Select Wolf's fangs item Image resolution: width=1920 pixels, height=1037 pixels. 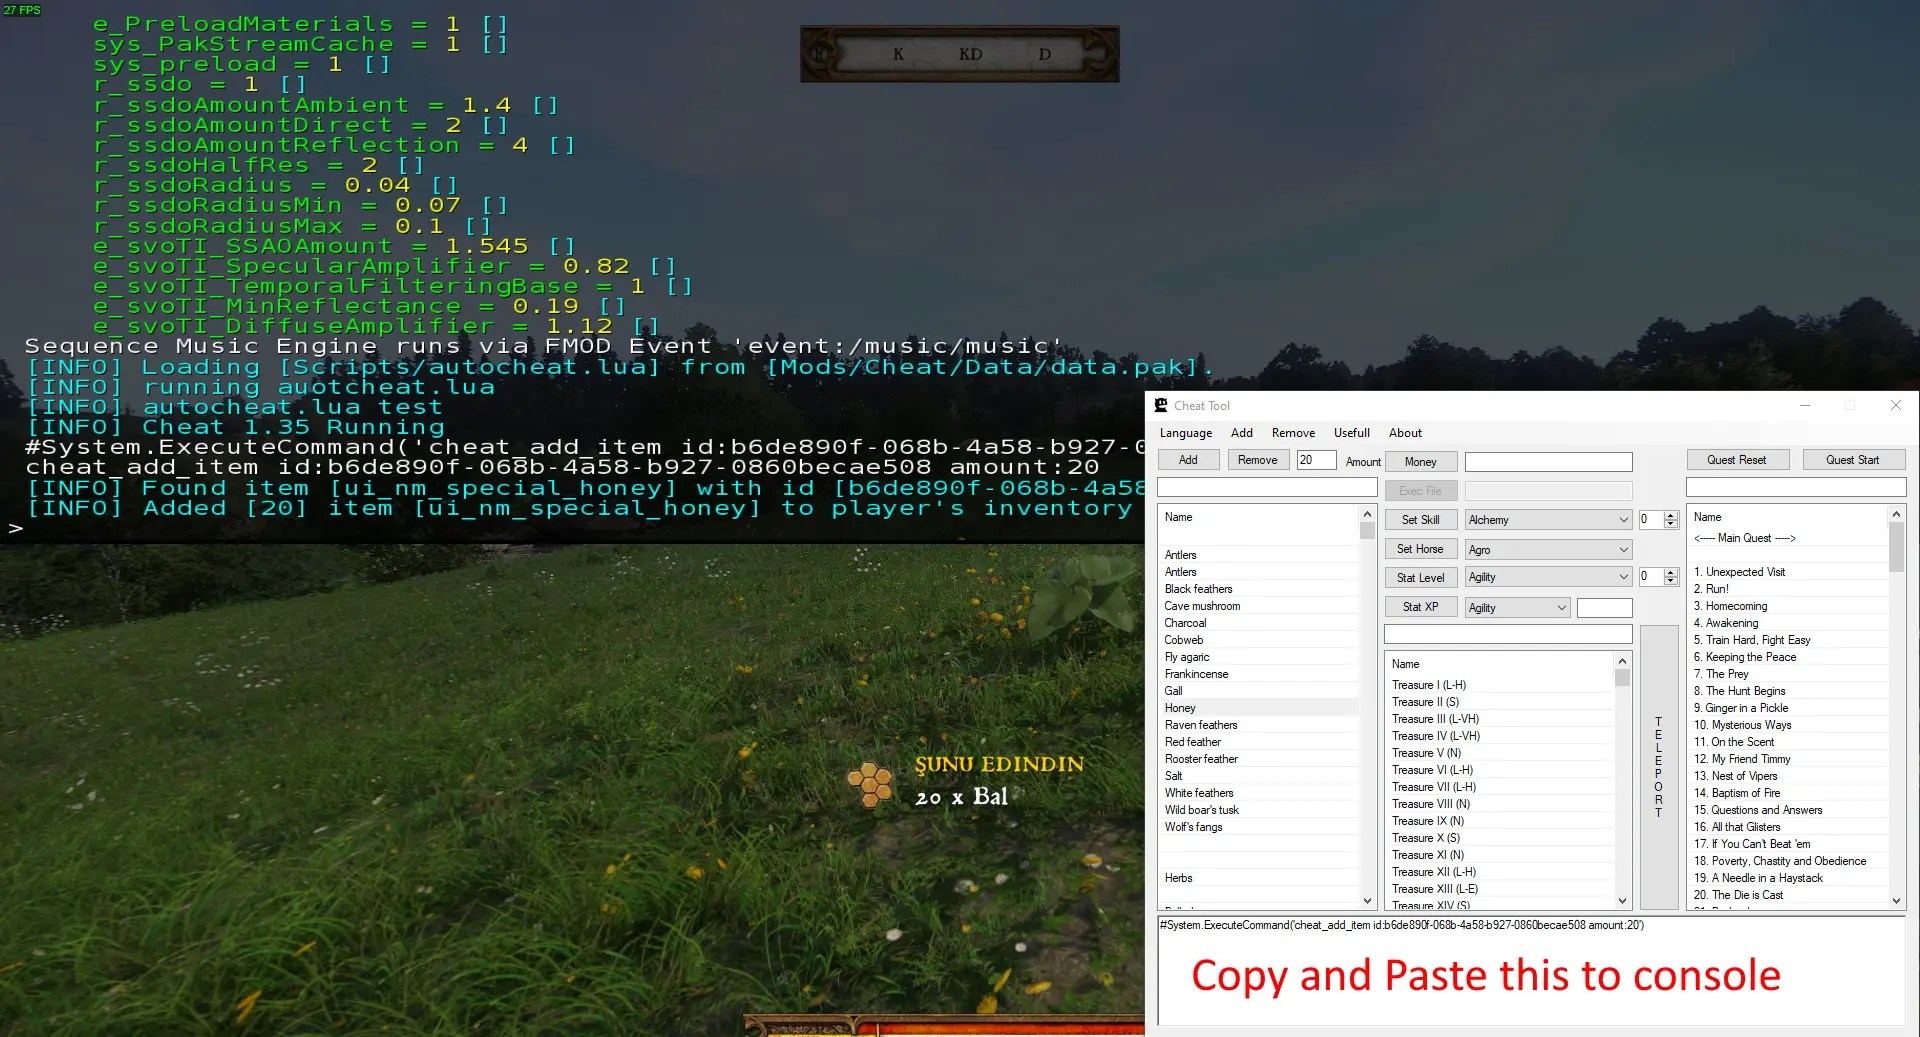[1258, 827]
